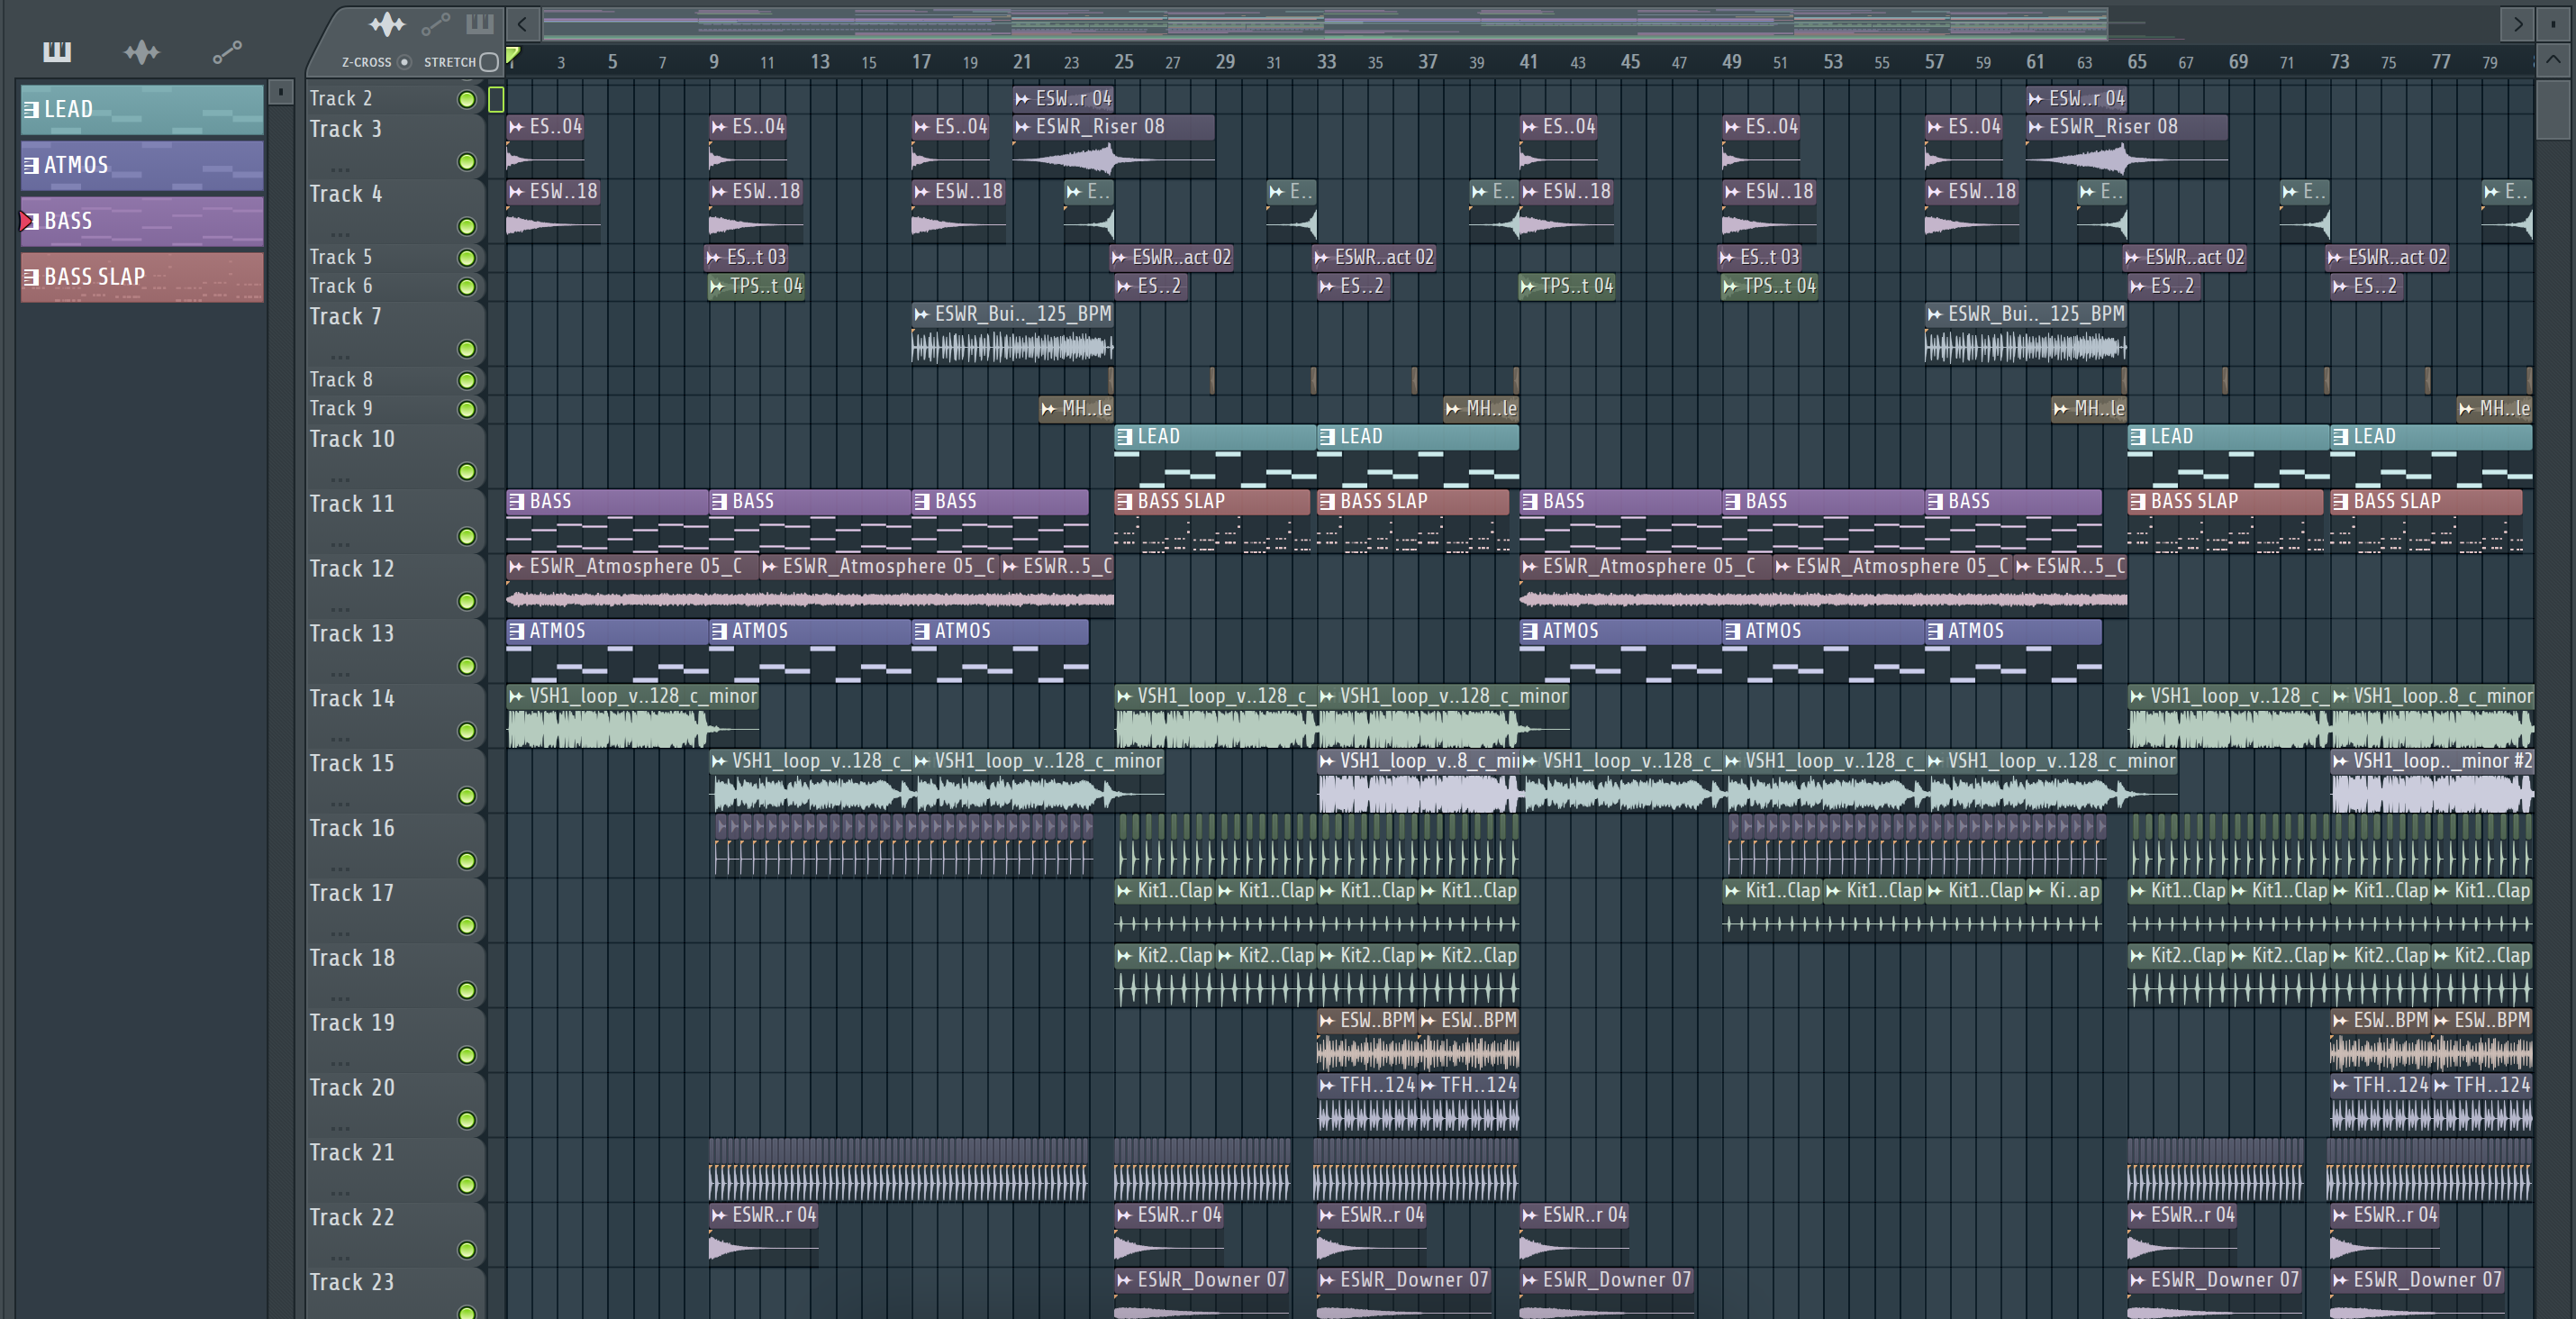The height and width of the screenshot is (1319, 2576).
Task: Click the Track 4 name label
Action: 346,194
